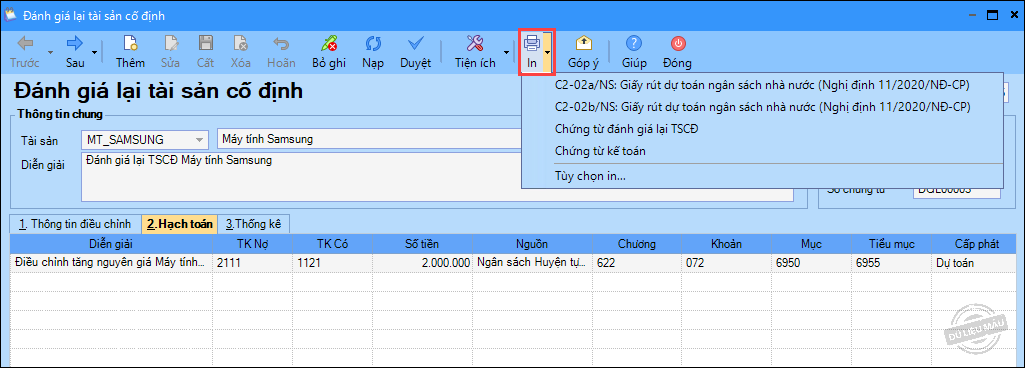
Task: Switch to Thông tin điều chỉnh tab
Action: [x=76, y=224]
